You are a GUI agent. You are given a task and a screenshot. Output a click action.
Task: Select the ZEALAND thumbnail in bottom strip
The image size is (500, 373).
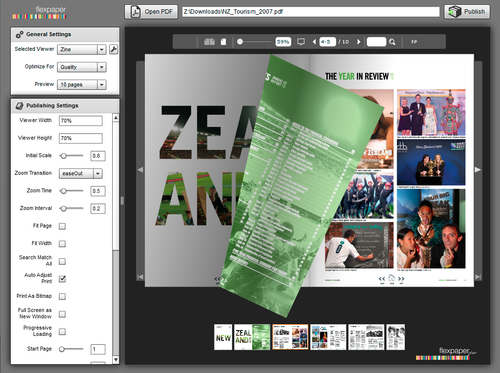point(252,337)
